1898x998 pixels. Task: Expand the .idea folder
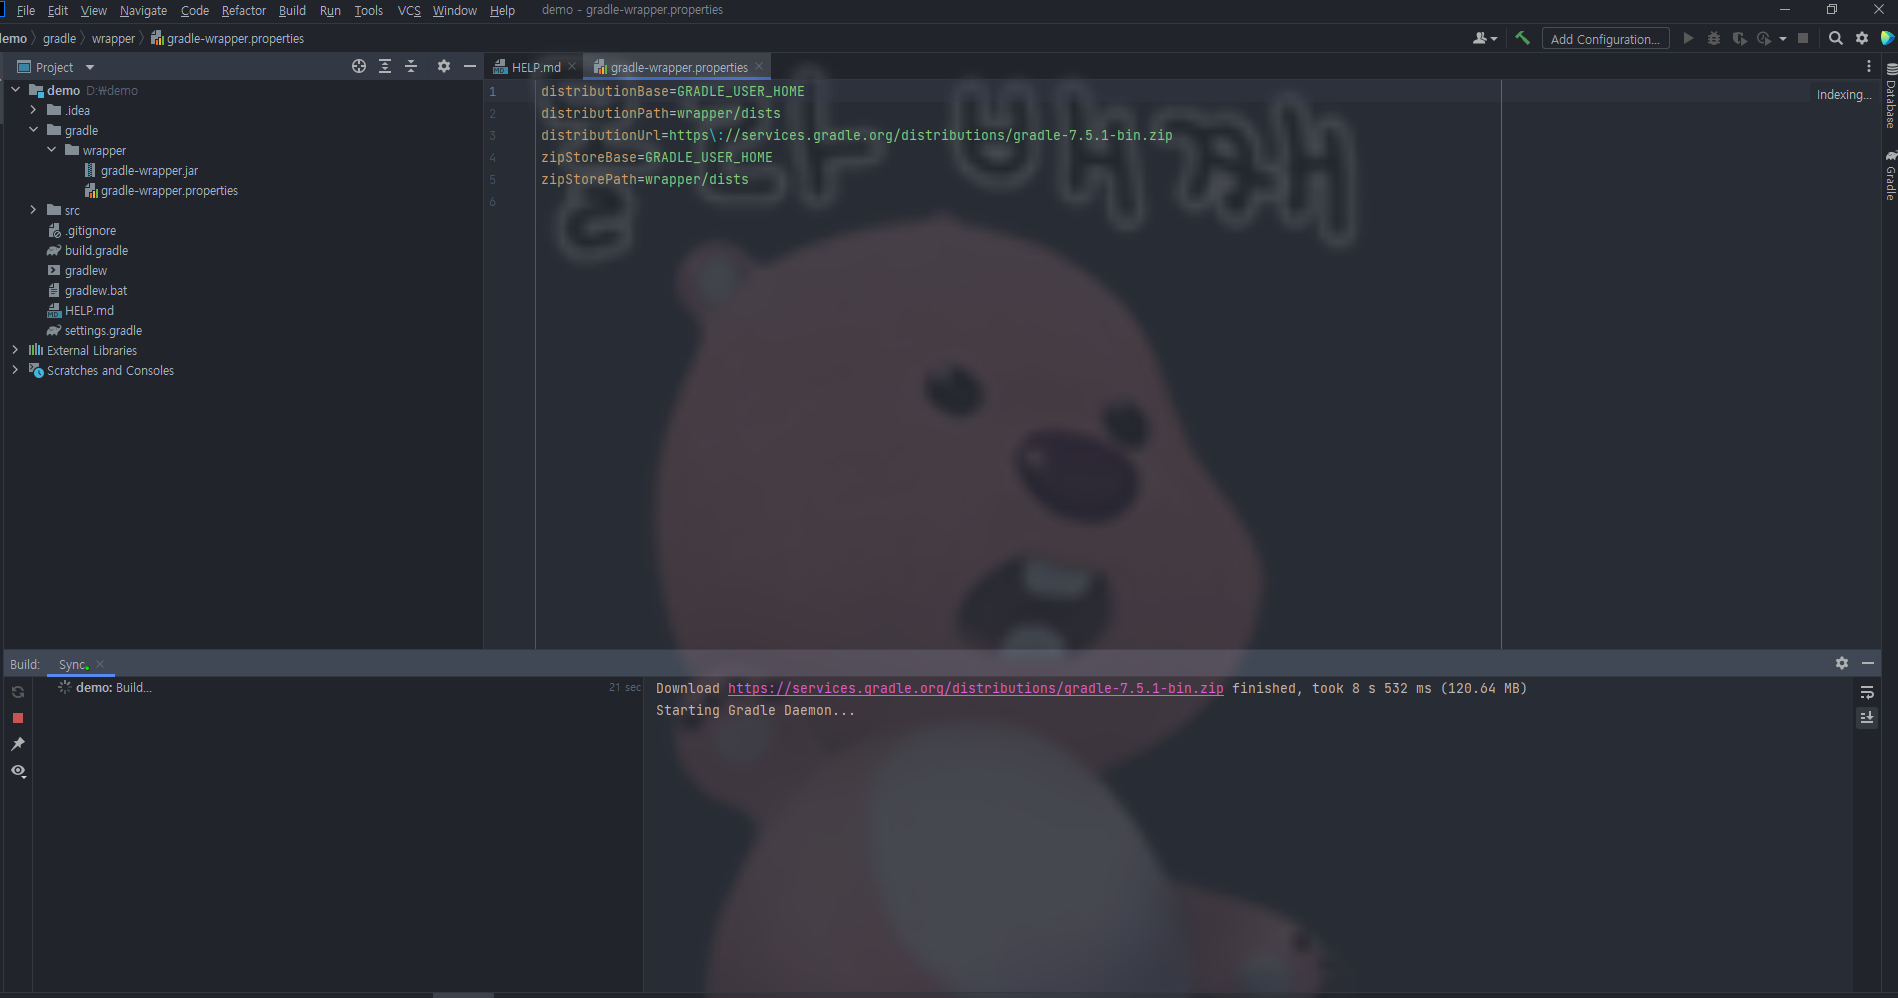tap(34, 110)
